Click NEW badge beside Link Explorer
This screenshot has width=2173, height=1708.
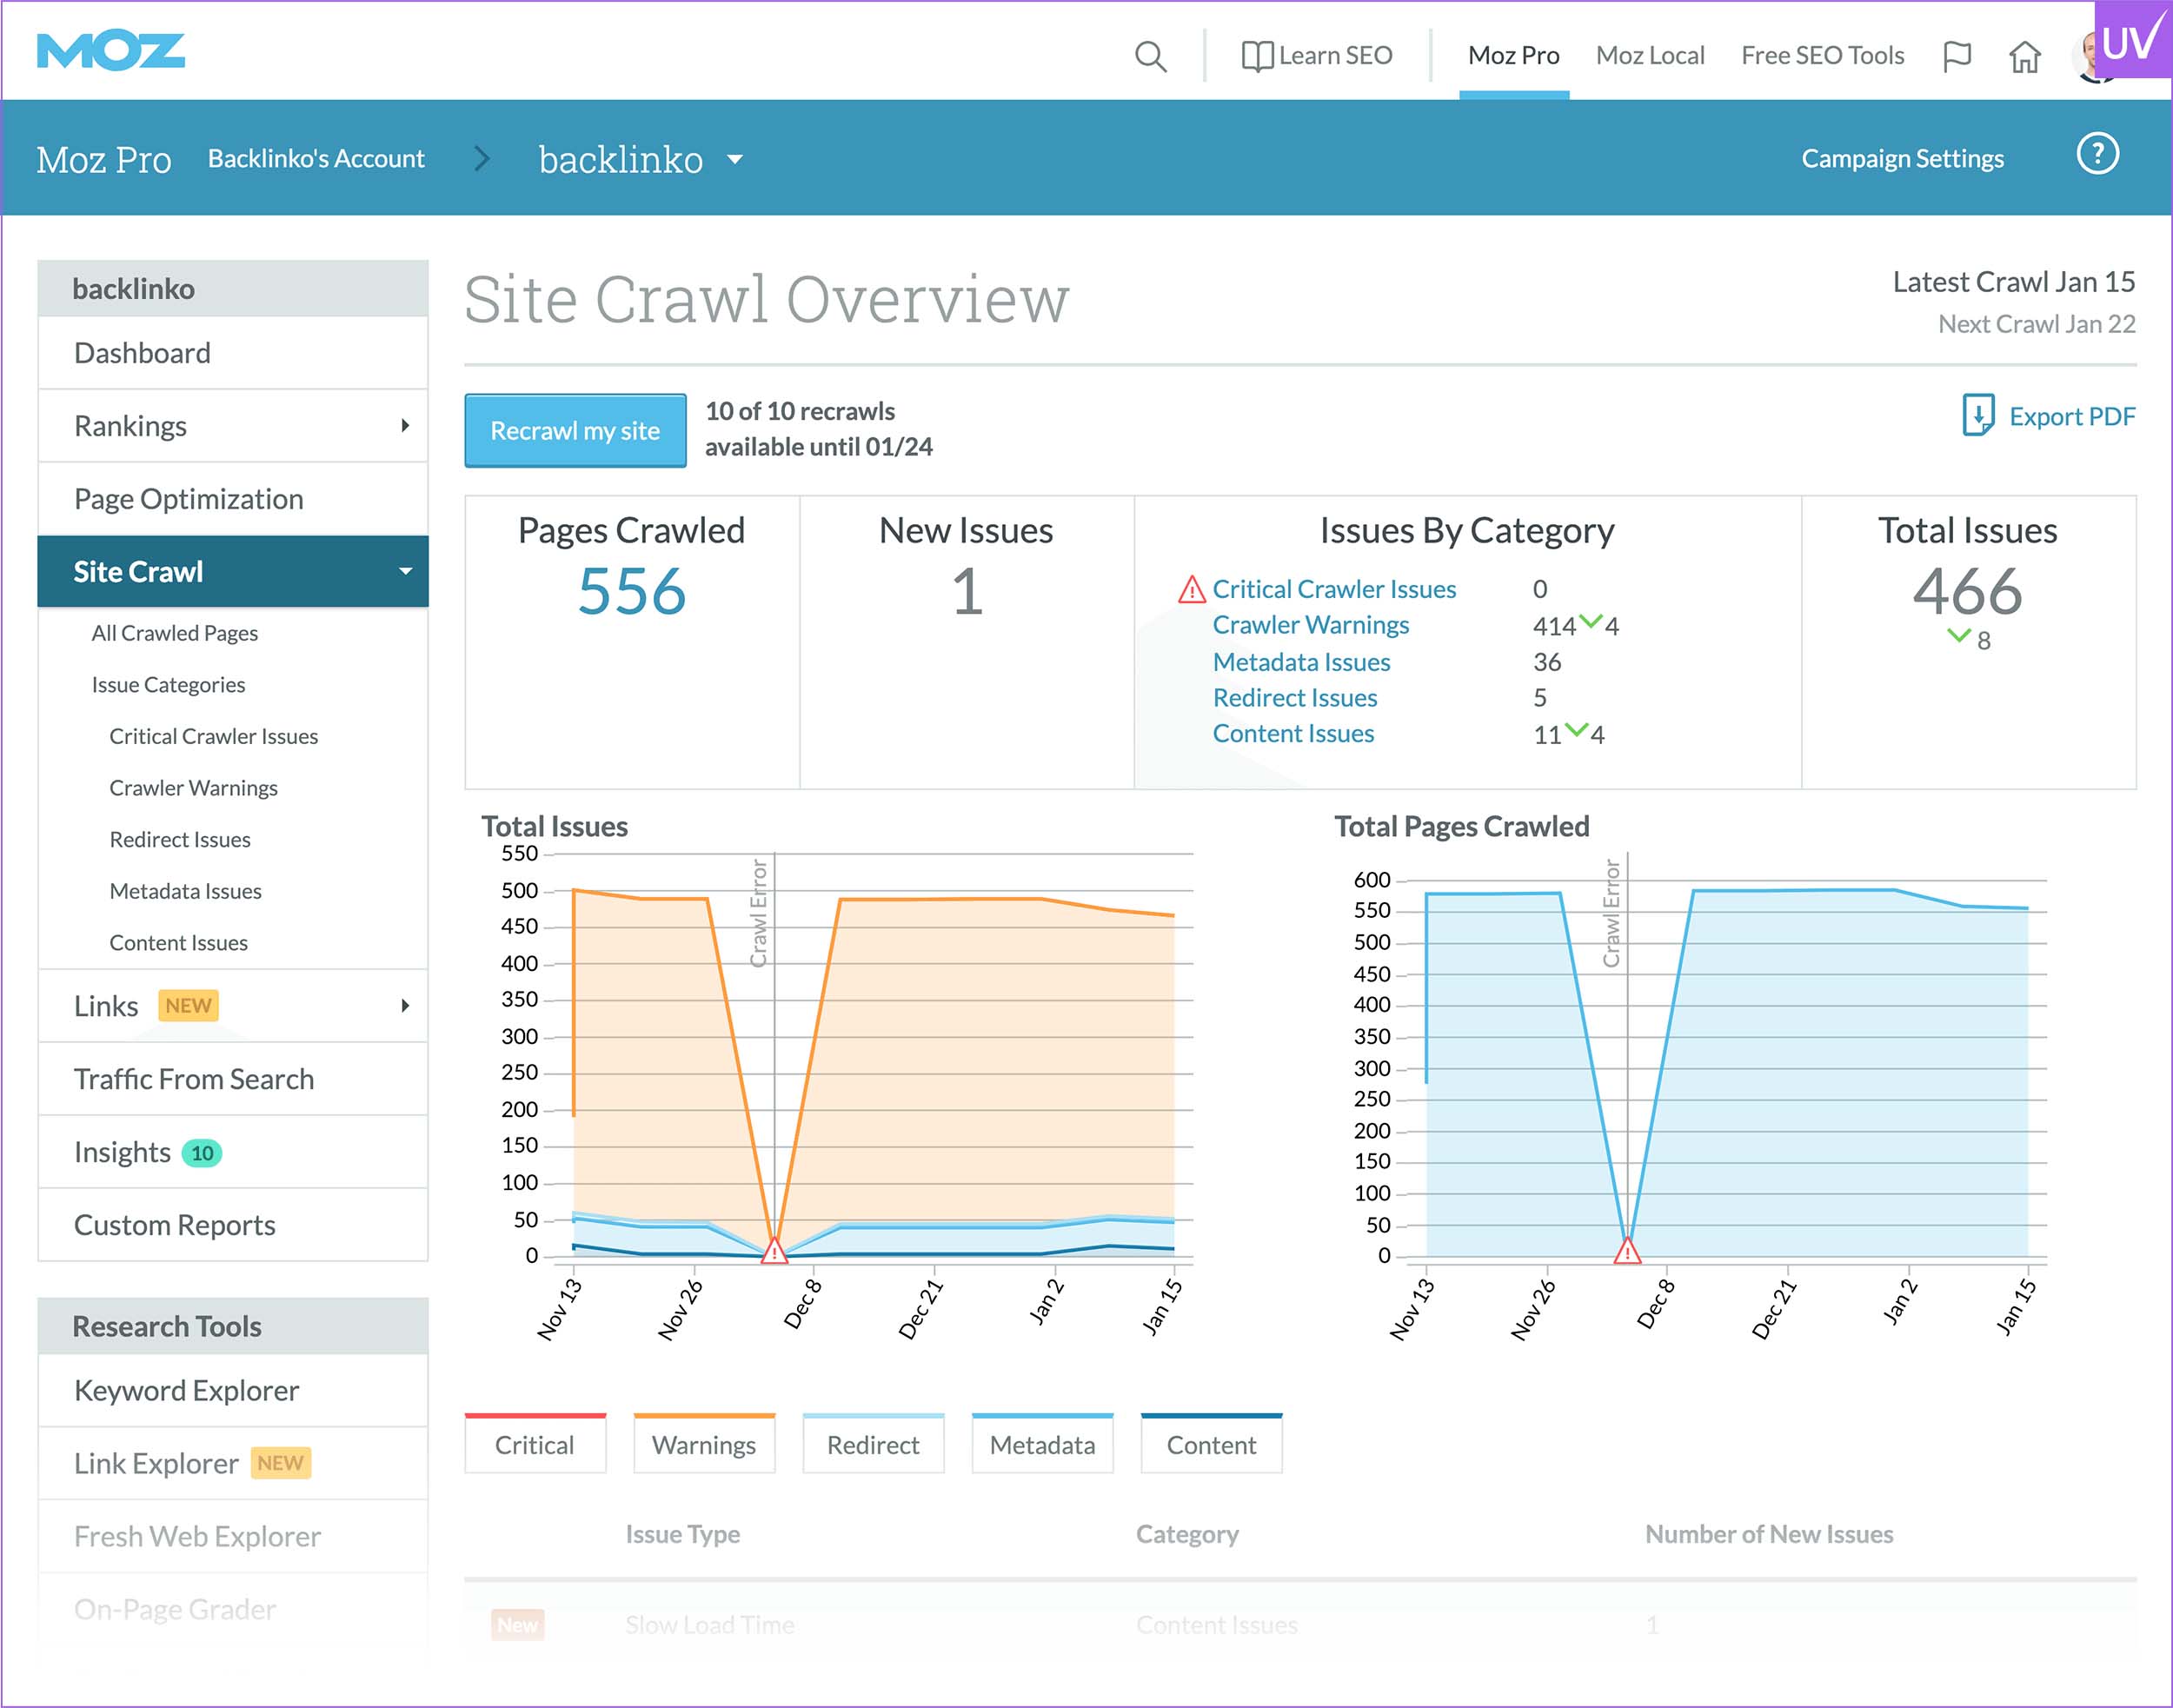point(280,1463)
